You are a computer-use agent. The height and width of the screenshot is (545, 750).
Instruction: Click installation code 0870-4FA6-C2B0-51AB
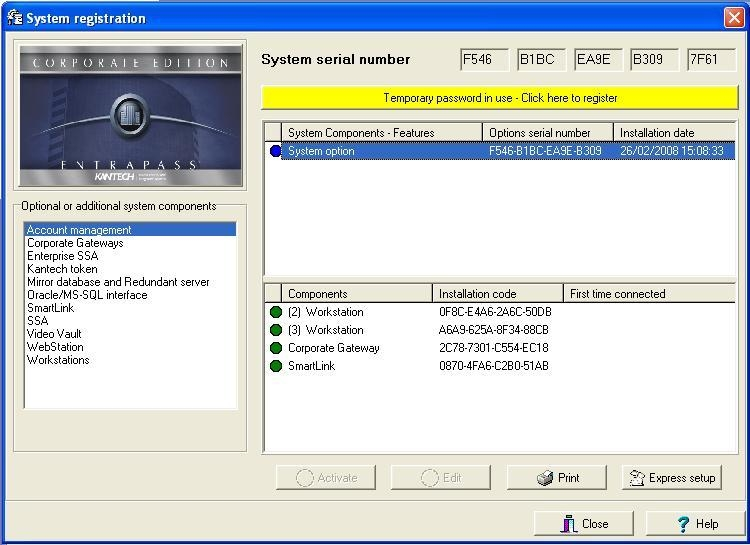pos(494,366)
